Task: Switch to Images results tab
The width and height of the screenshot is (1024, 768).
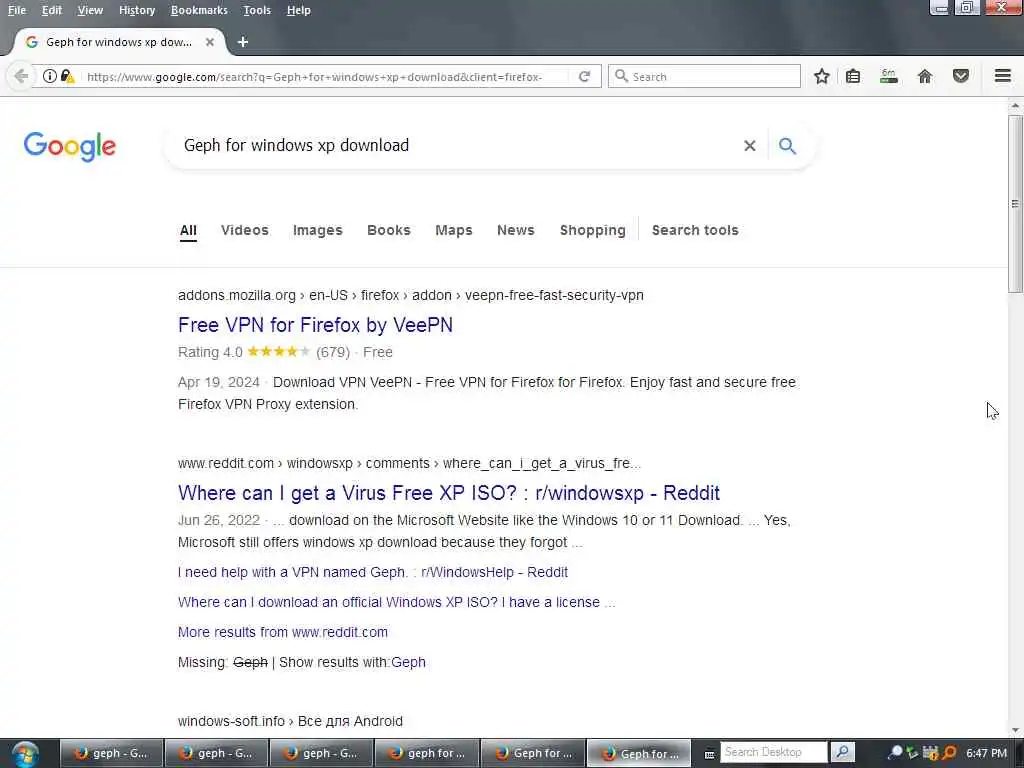Action: [317, 231]
